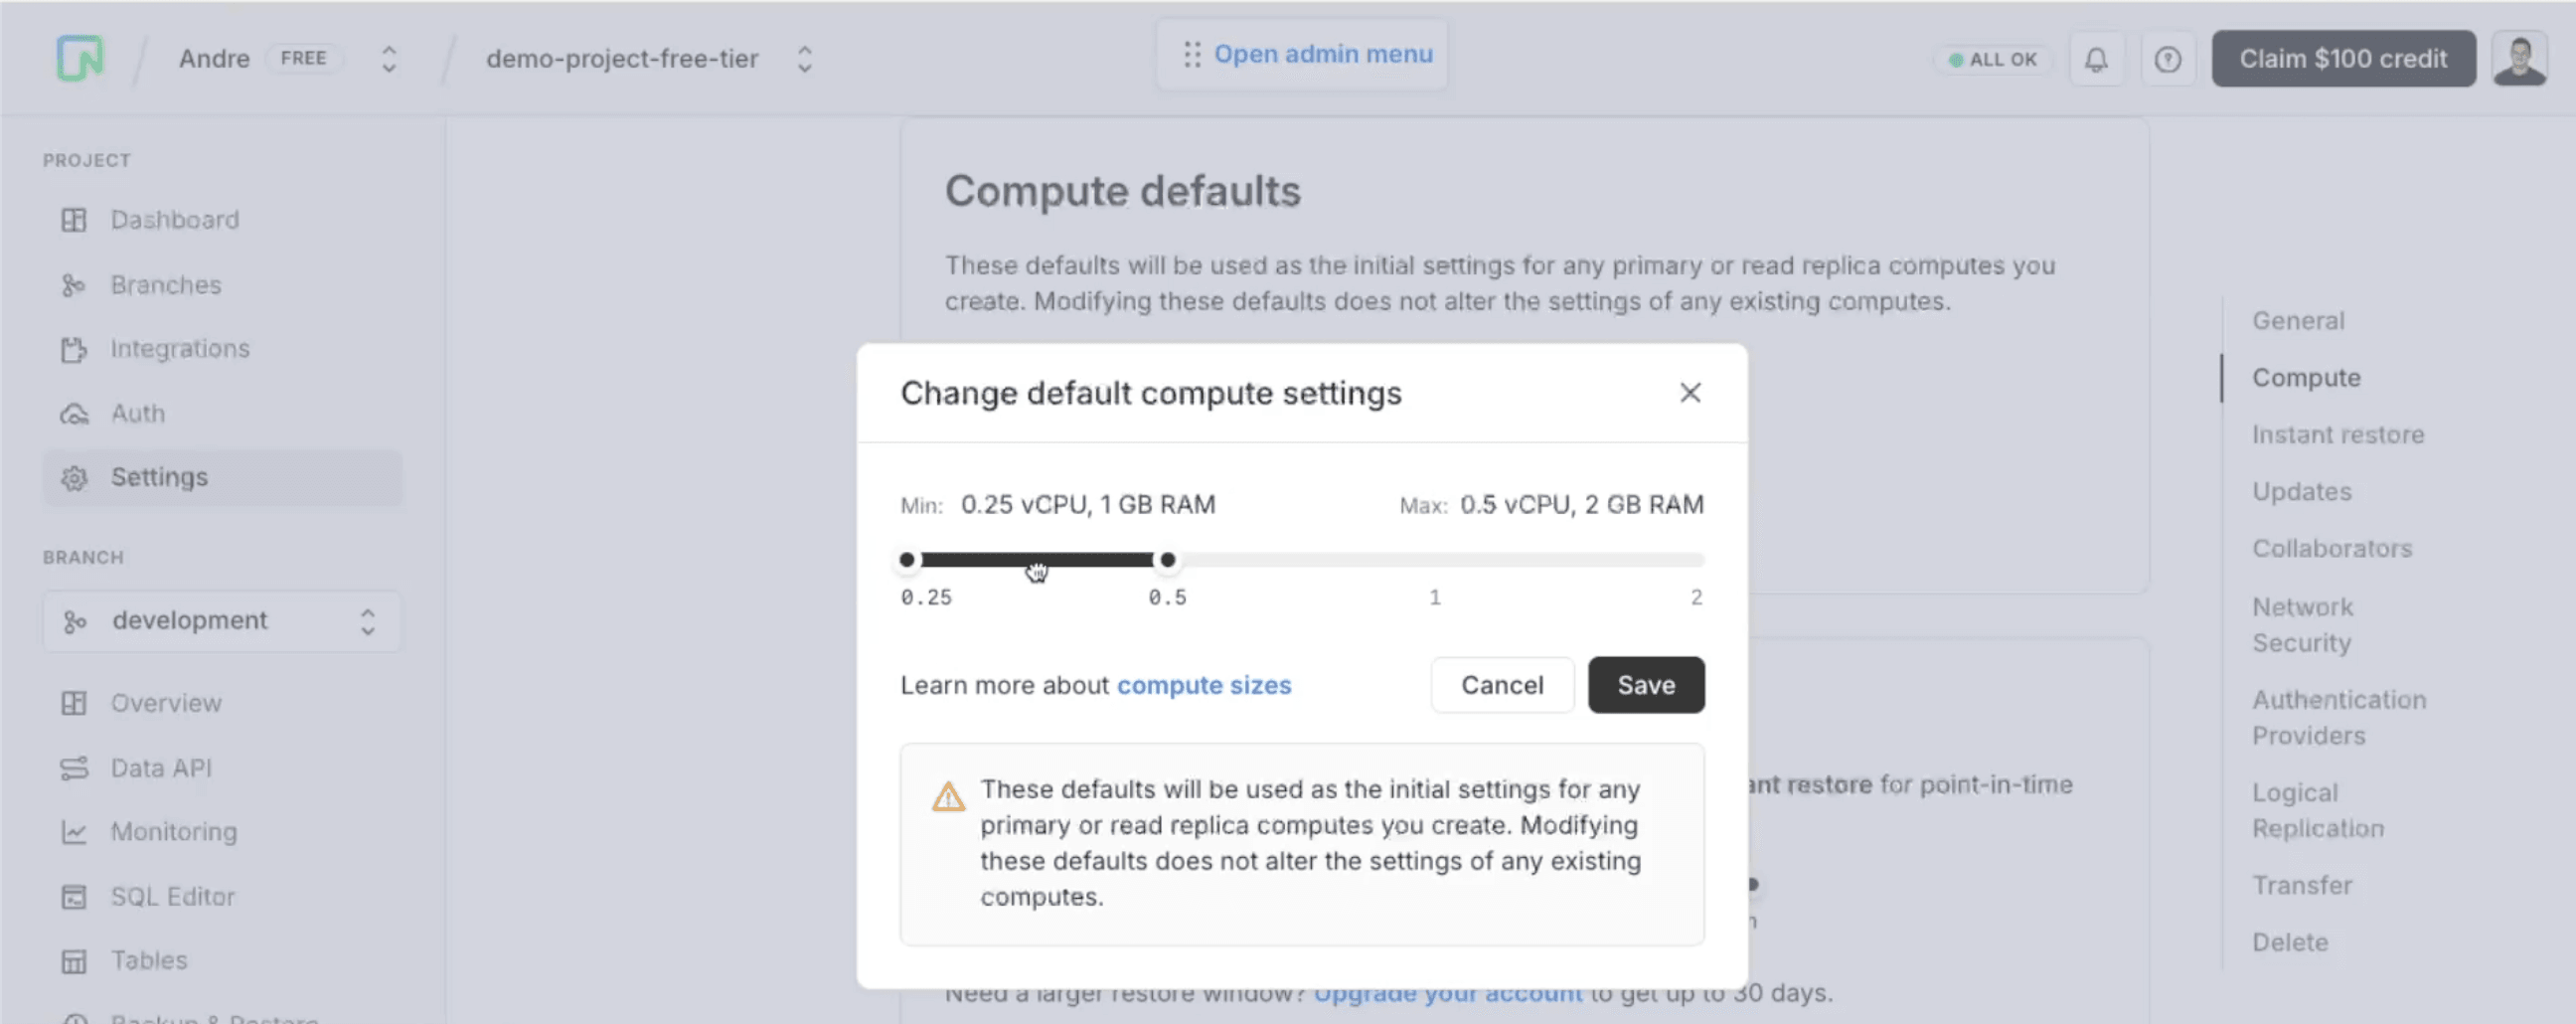Click the Neon logo icon

(x=80, y=58)
